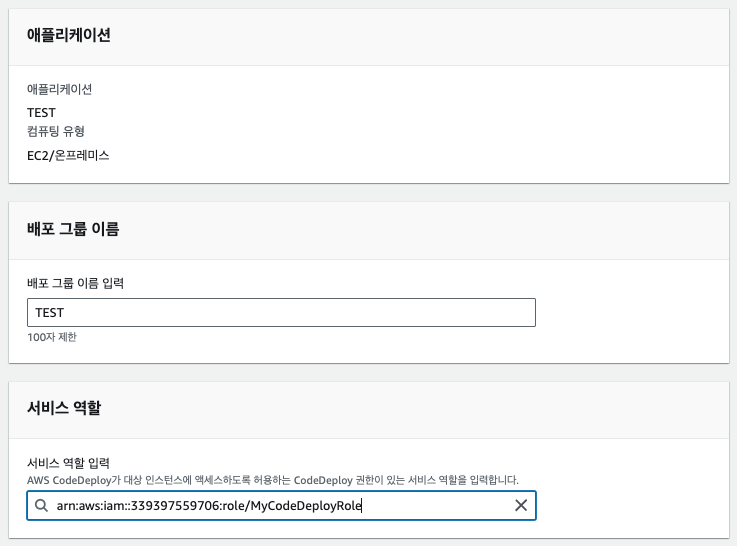
Task: Click the 서비스 역할 입력 label
Action: point(68,463)
